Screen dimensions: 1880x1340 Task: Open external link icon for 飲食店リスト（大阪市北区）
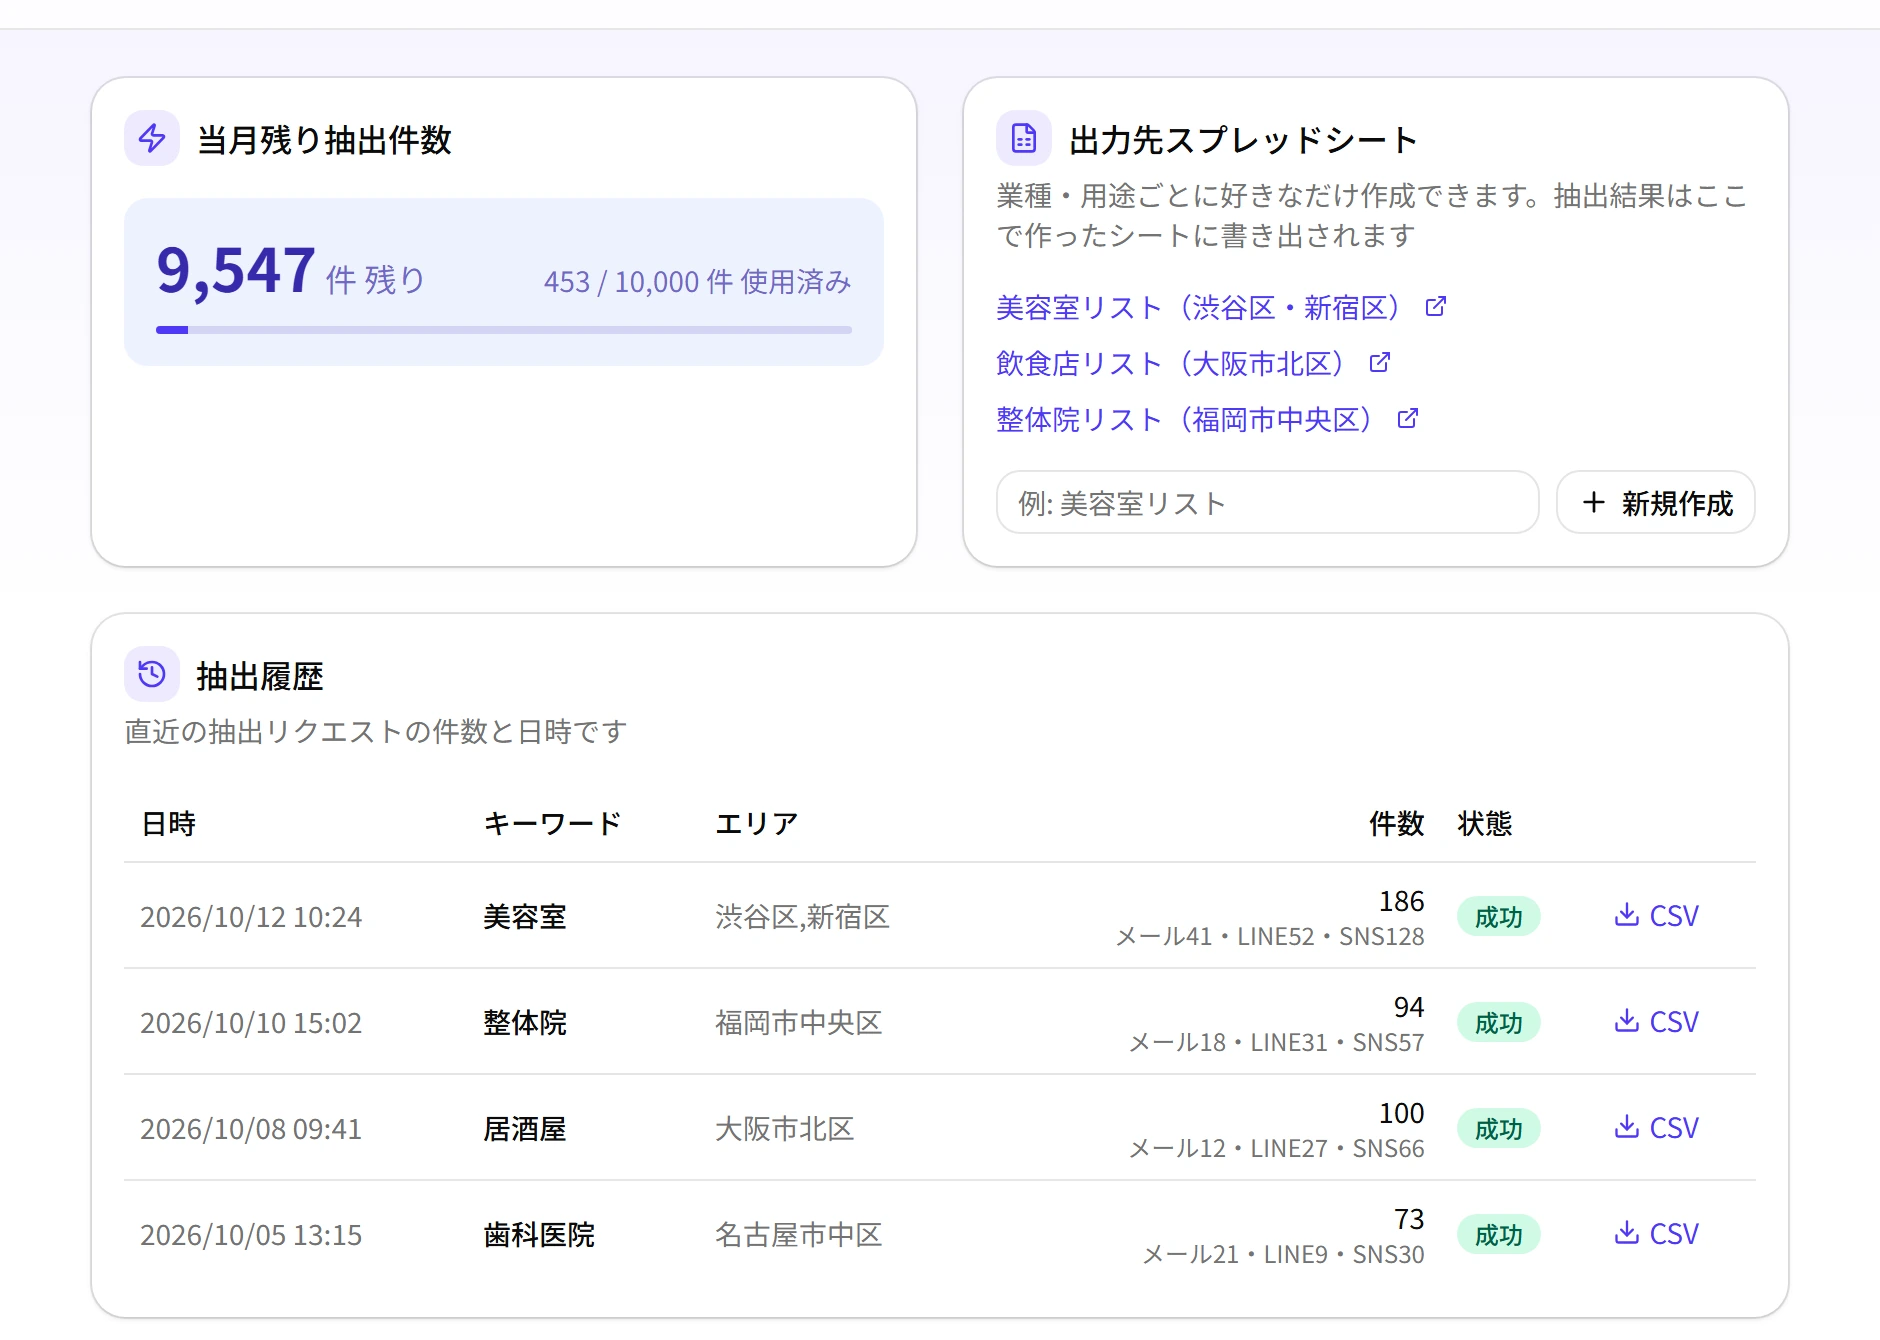click(1380, 362)
